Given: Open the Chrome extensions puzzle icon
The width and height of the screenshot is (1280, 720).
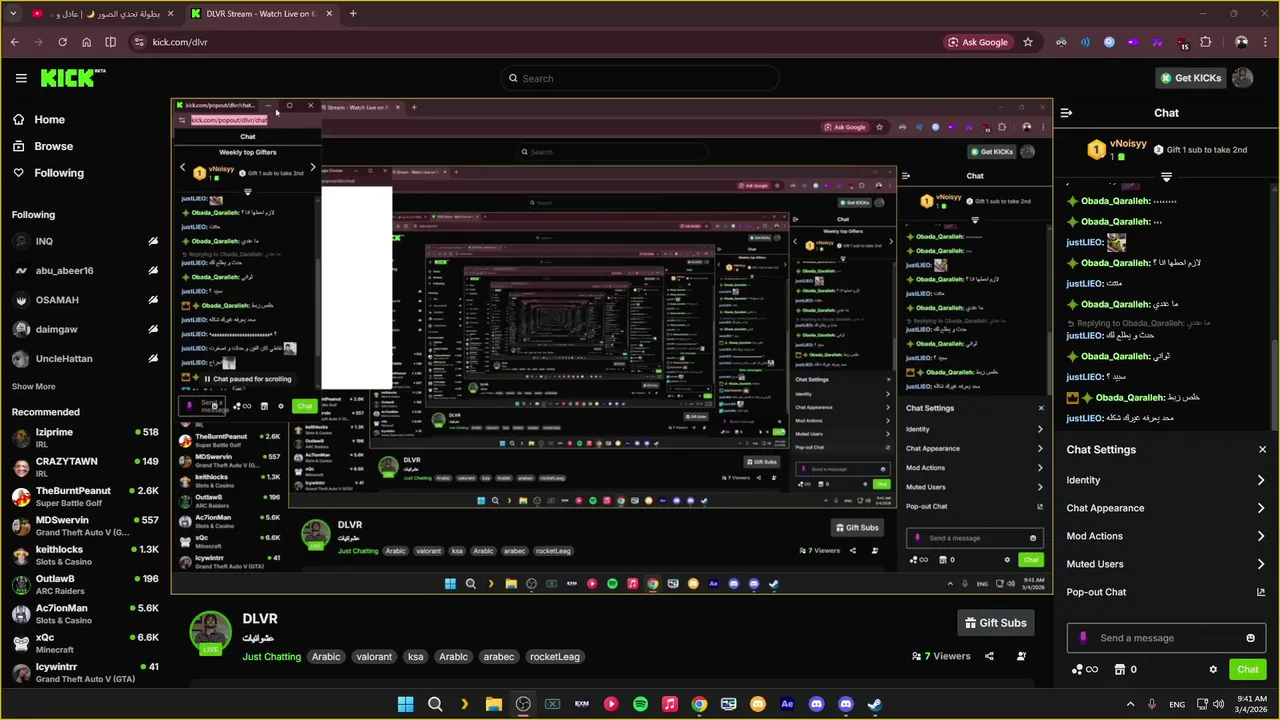Looking at the screenshot, I should [1205, 42].
